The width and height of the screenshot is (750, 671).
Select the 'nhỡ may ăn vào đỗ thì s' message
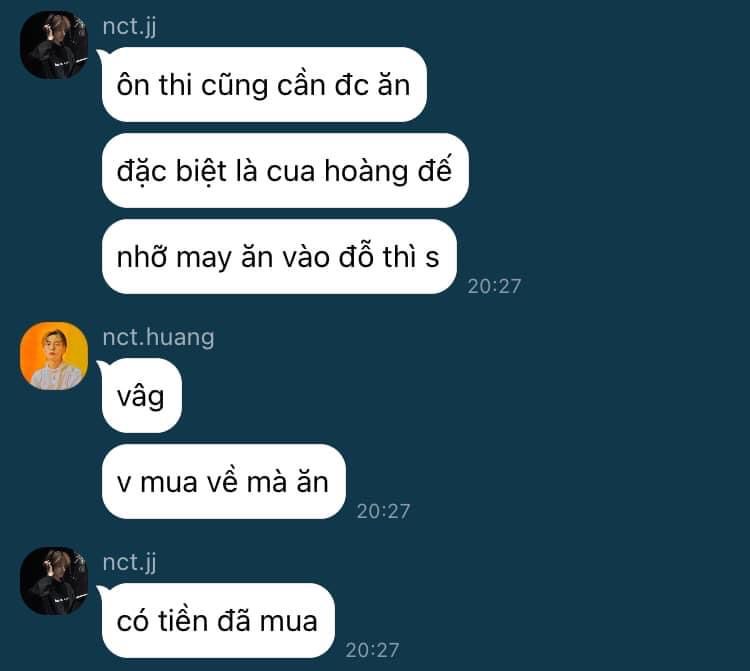(279, 257)
